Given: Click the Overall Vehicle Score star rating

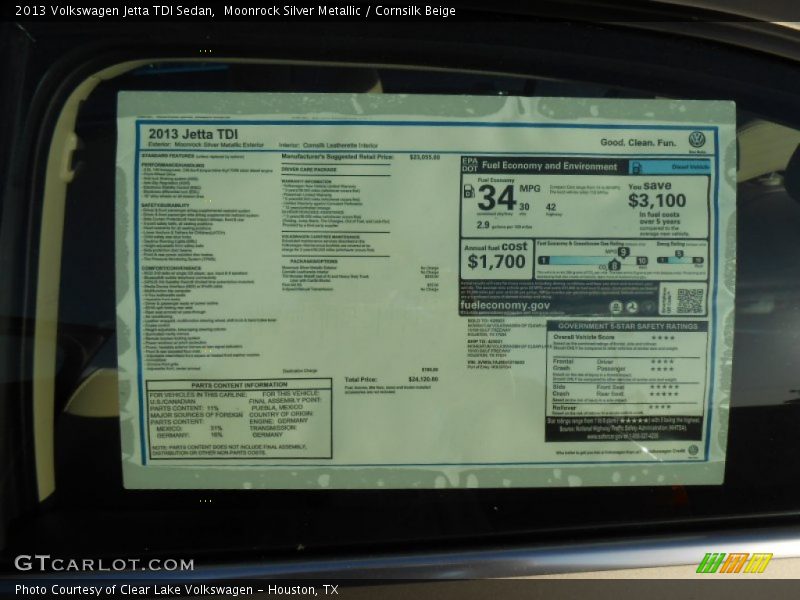Looking at the screenshot, I should [662, 338].
